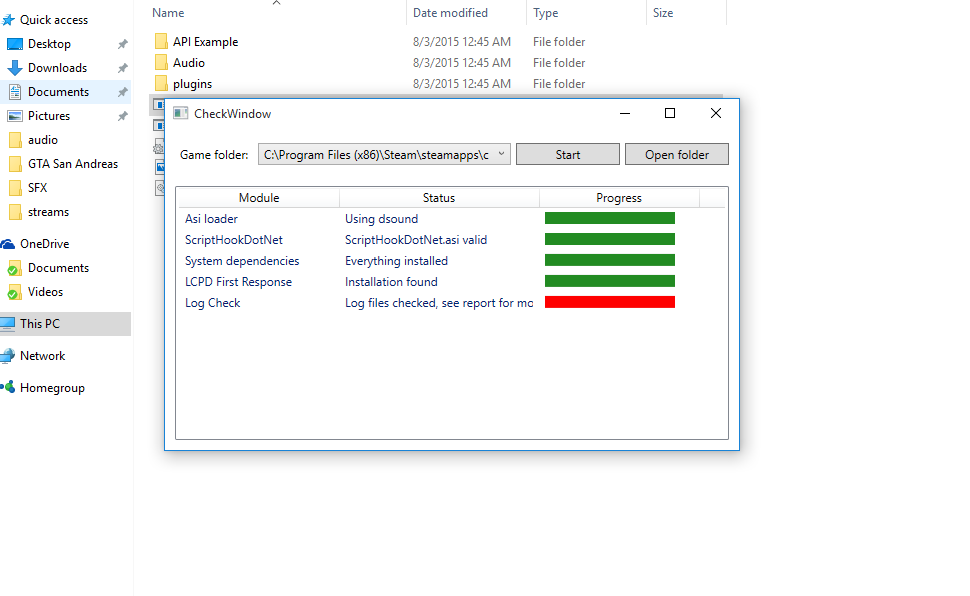Select the LCPD First Response row
Viewport: 970px width, 596px height.
[452, 282]
